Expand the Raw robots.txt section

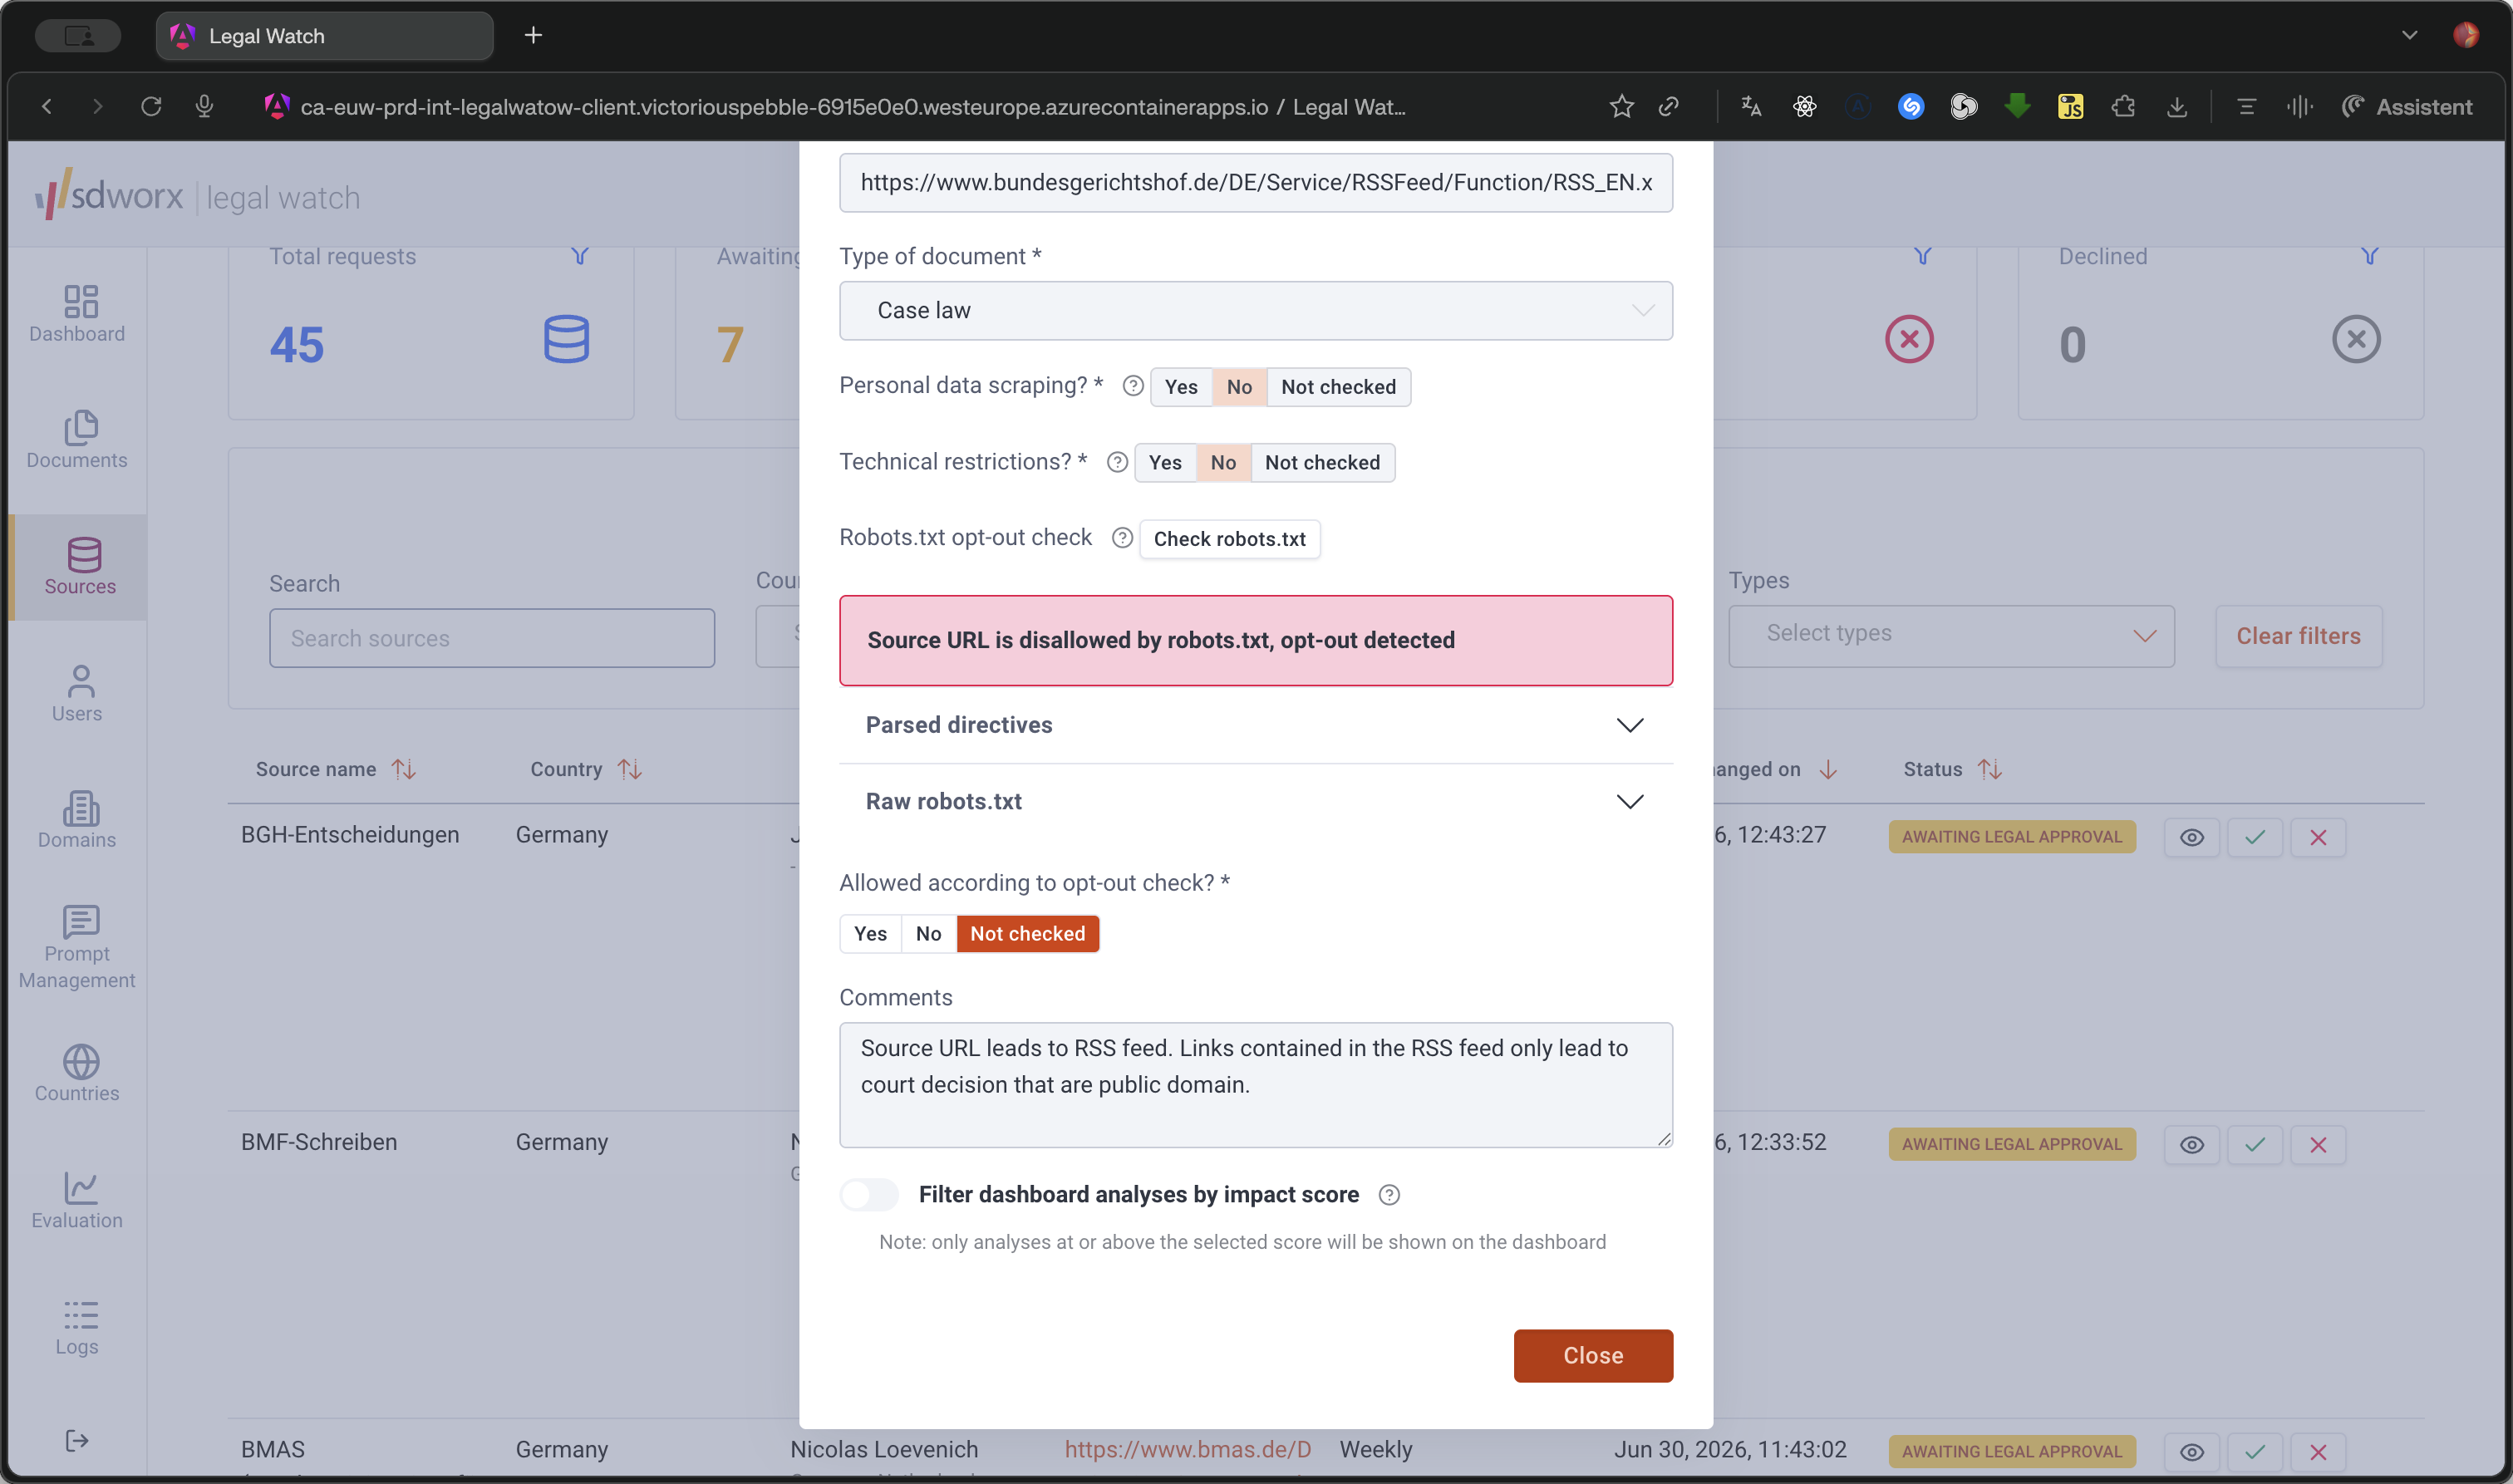[1255, 802]
